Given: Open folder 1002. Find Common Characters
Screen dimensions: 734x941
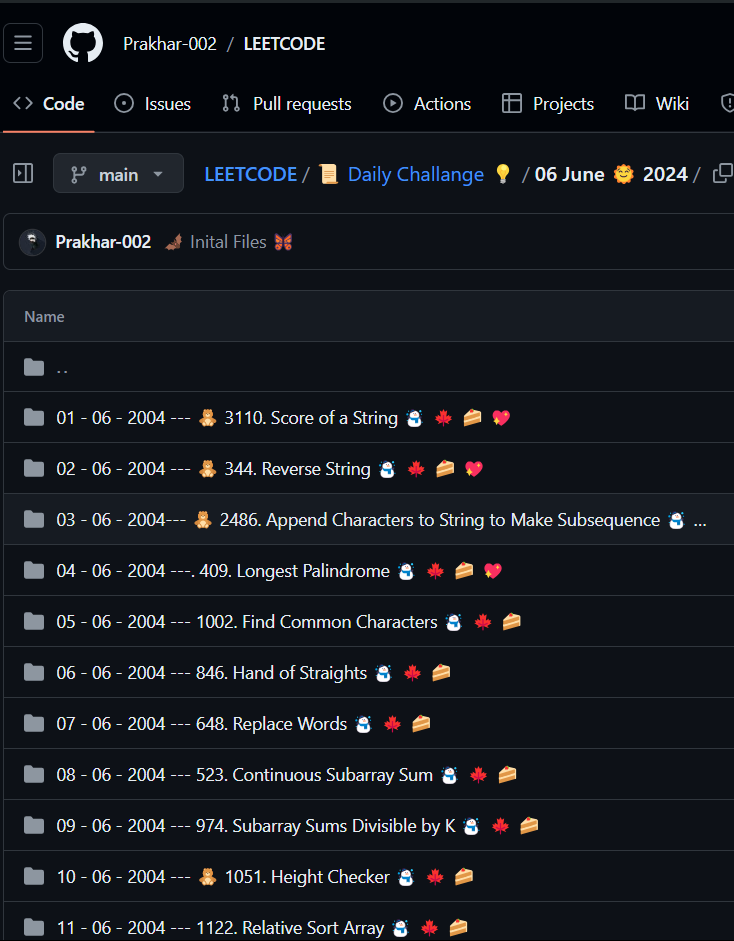Looking at the screenshot, I should click(289, 622).
